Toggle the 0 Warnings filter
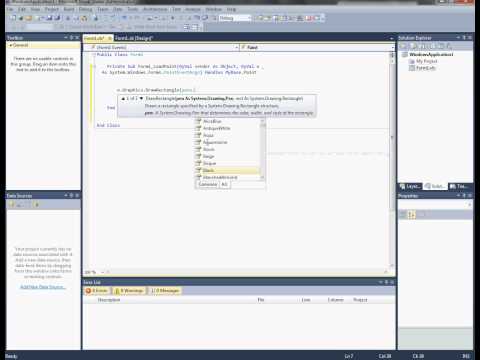This screenshot has width=480, height=360. [129, 291]
